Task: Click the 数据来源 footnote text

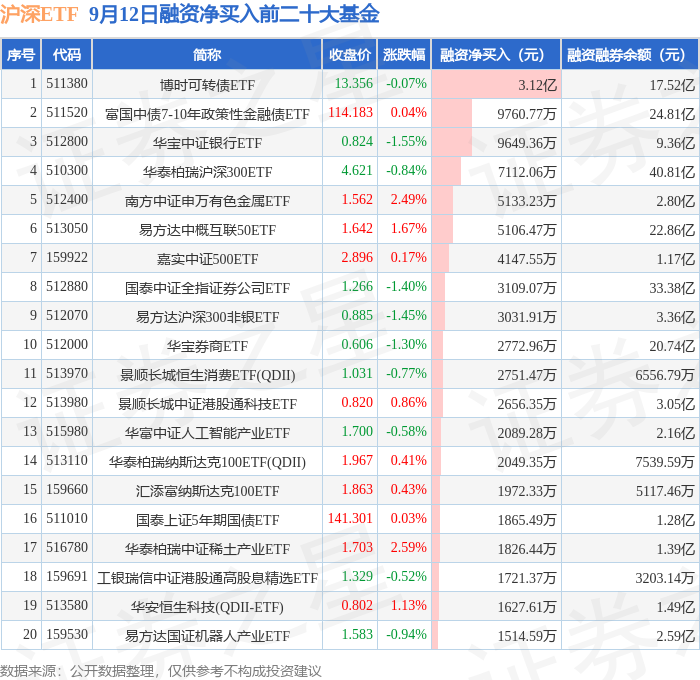Action: 161,671
